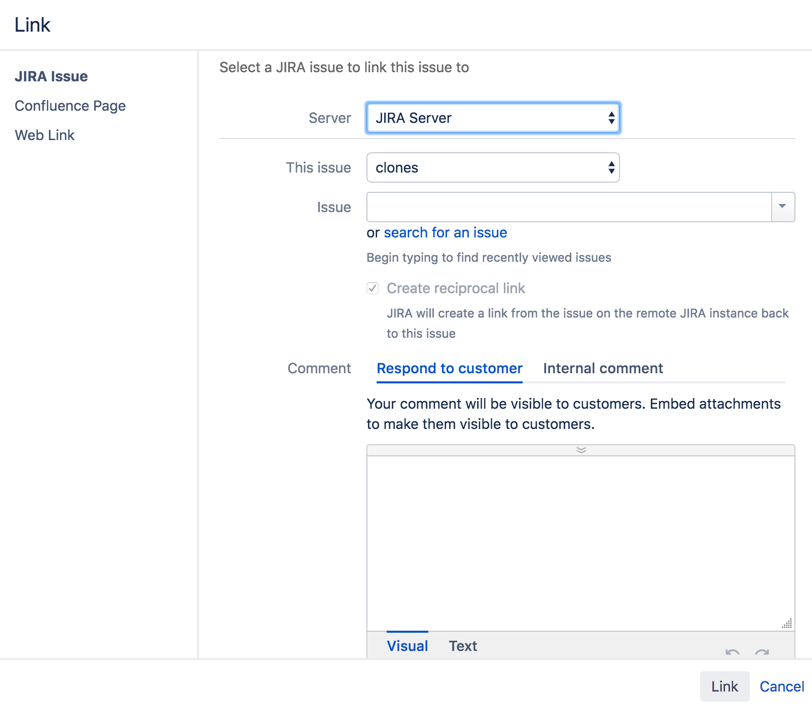
Task: Toggle the Create reciprocal link checkbox
Action: [x=371, y=288]
